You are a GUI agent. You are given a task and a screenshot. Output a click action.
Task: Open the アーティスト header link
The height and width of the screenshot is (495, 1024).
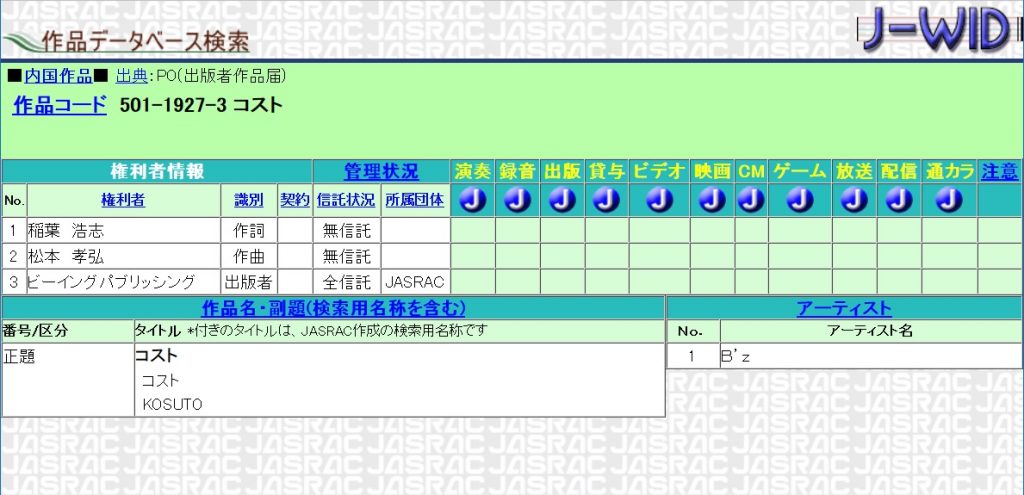point(844,308)
